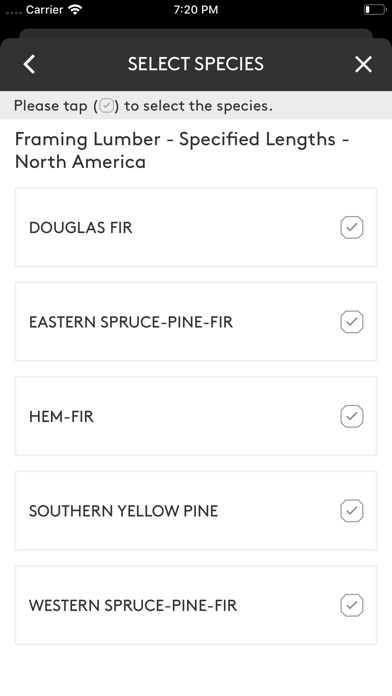
Task: Tap the 7:20 PM clock
Action: pyautogui.click(x=196, y=10)
